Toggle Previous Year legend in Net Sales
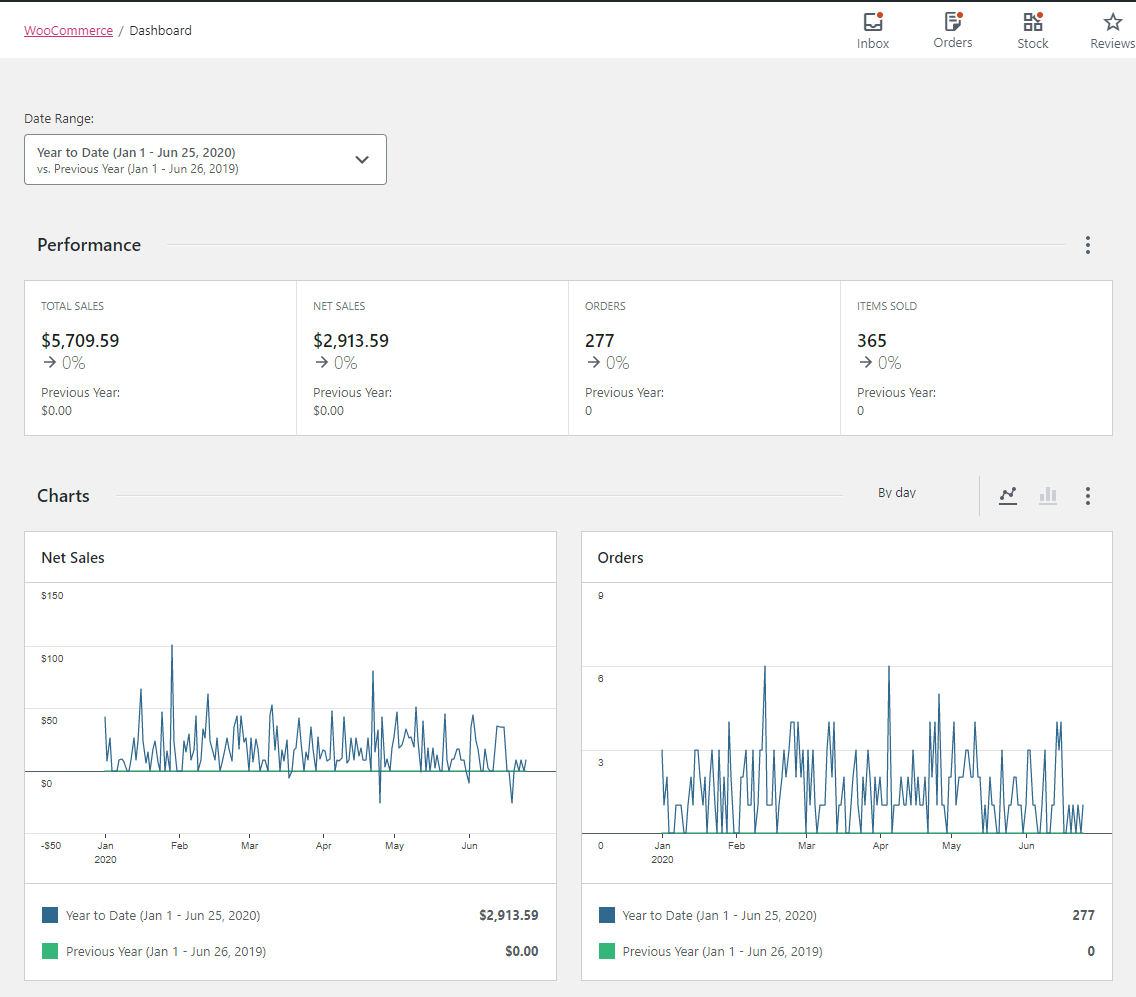 tap(165, 951)
